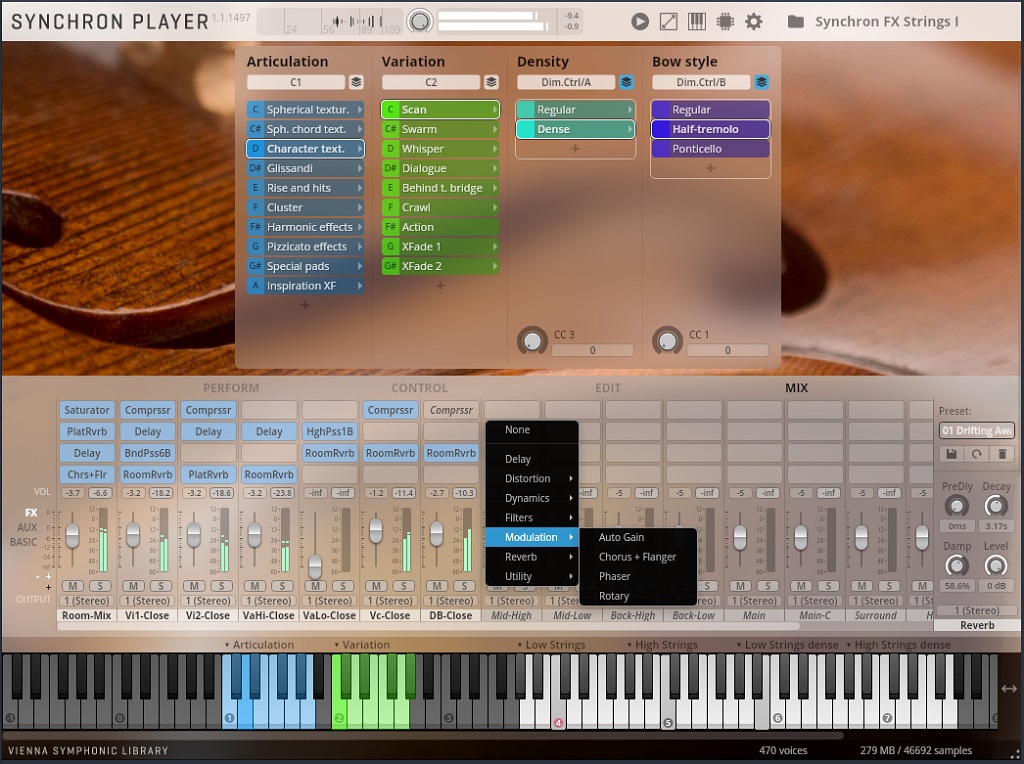Click the PreDly knob
1024x764 pixels.
pos(957,506)
